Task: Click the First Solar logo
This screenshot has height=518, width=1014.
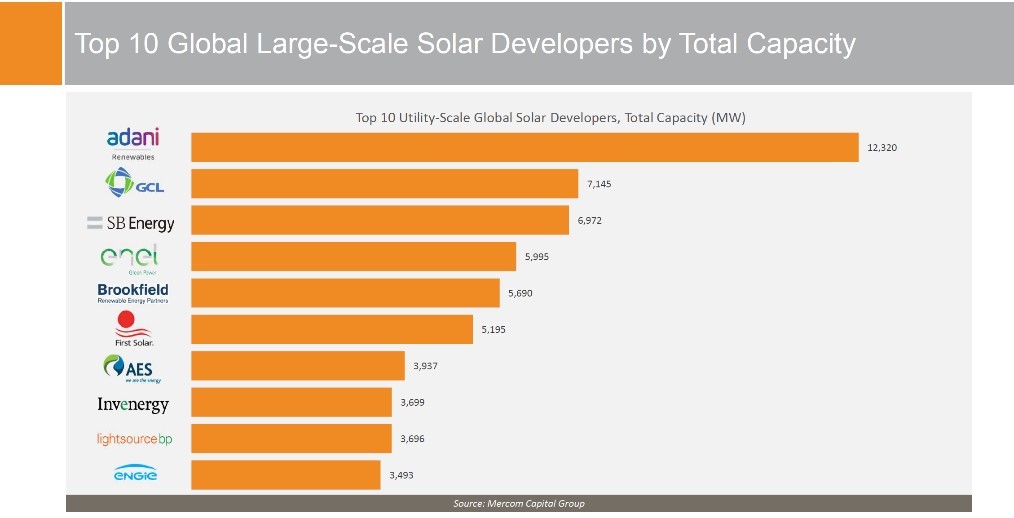Action: click(x=134, y=329)
